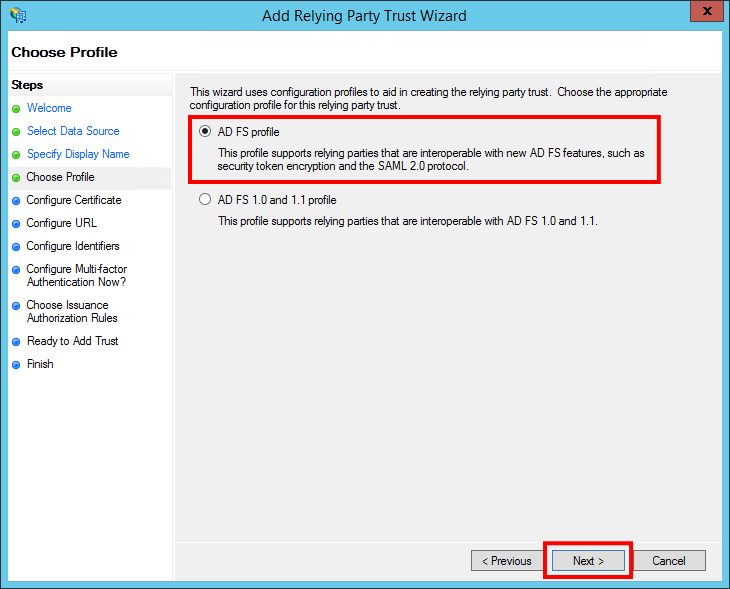Viewport: 730px width, 589px height.
Task: Click the Configure Certificate step label
Action: pos(74,200)
